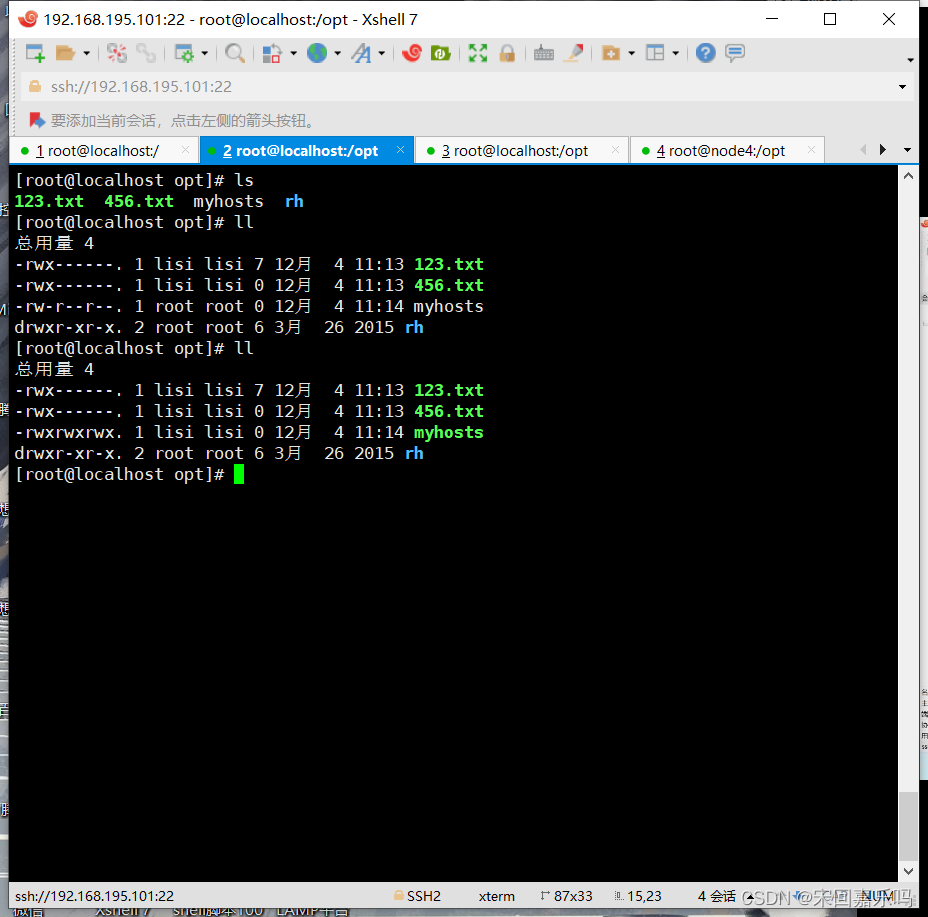Open the toolbar options overflow arrow
Screen dimensions: 928x917
pos(910,60)
